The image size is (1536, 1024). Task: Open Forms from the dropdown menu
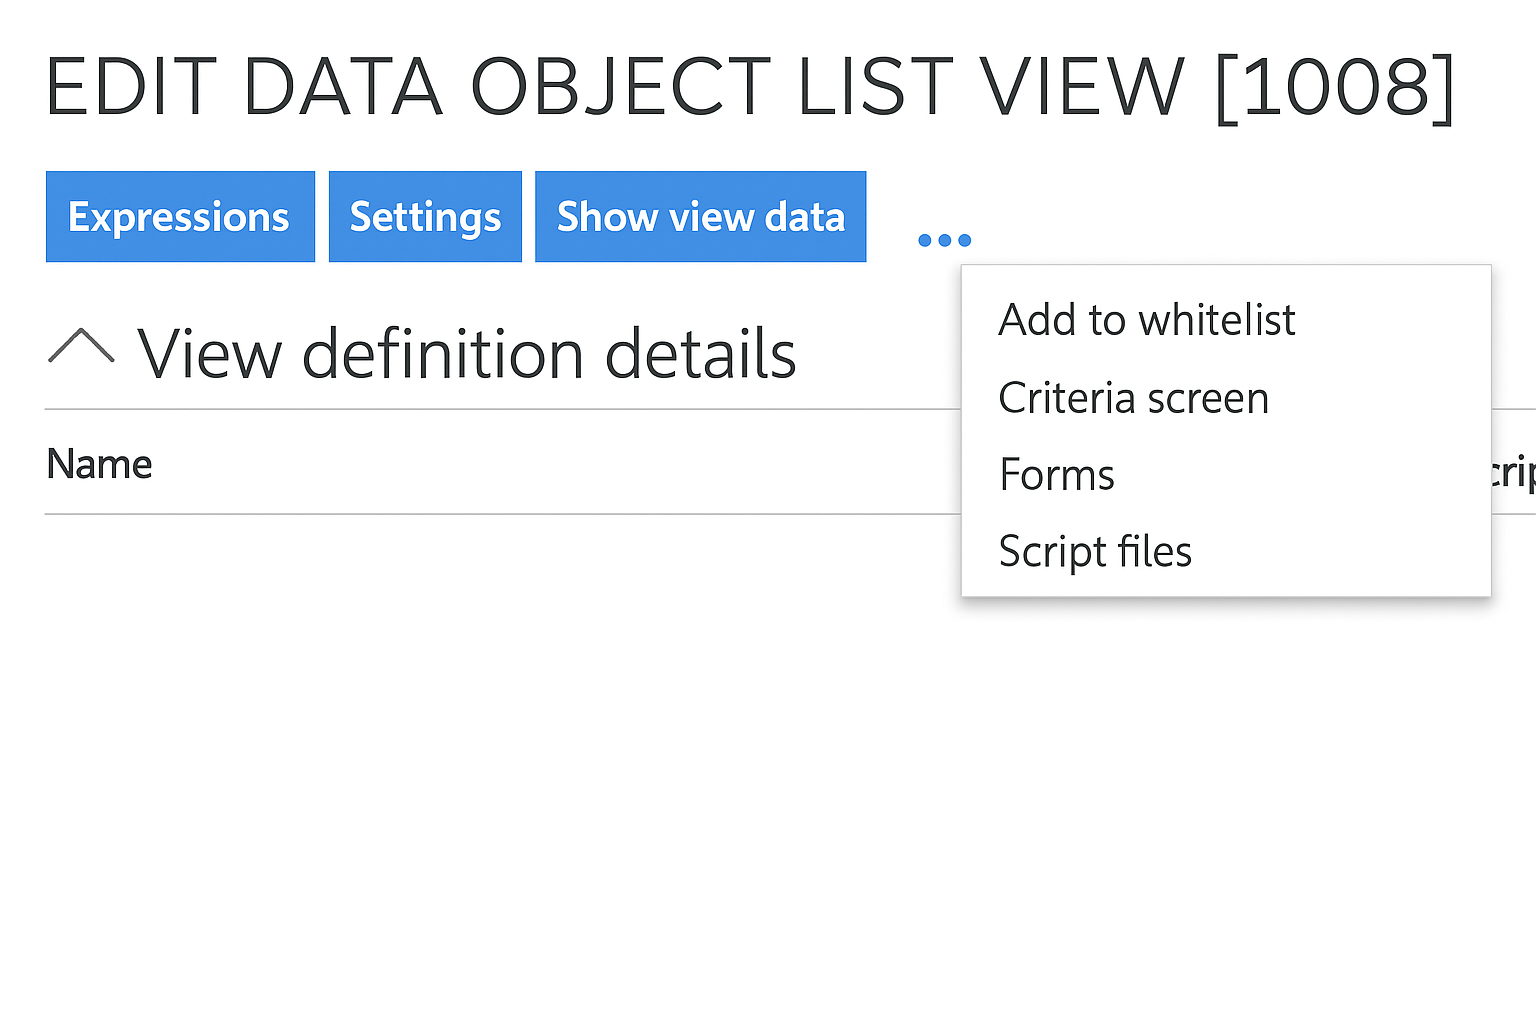pos(1056,474)
